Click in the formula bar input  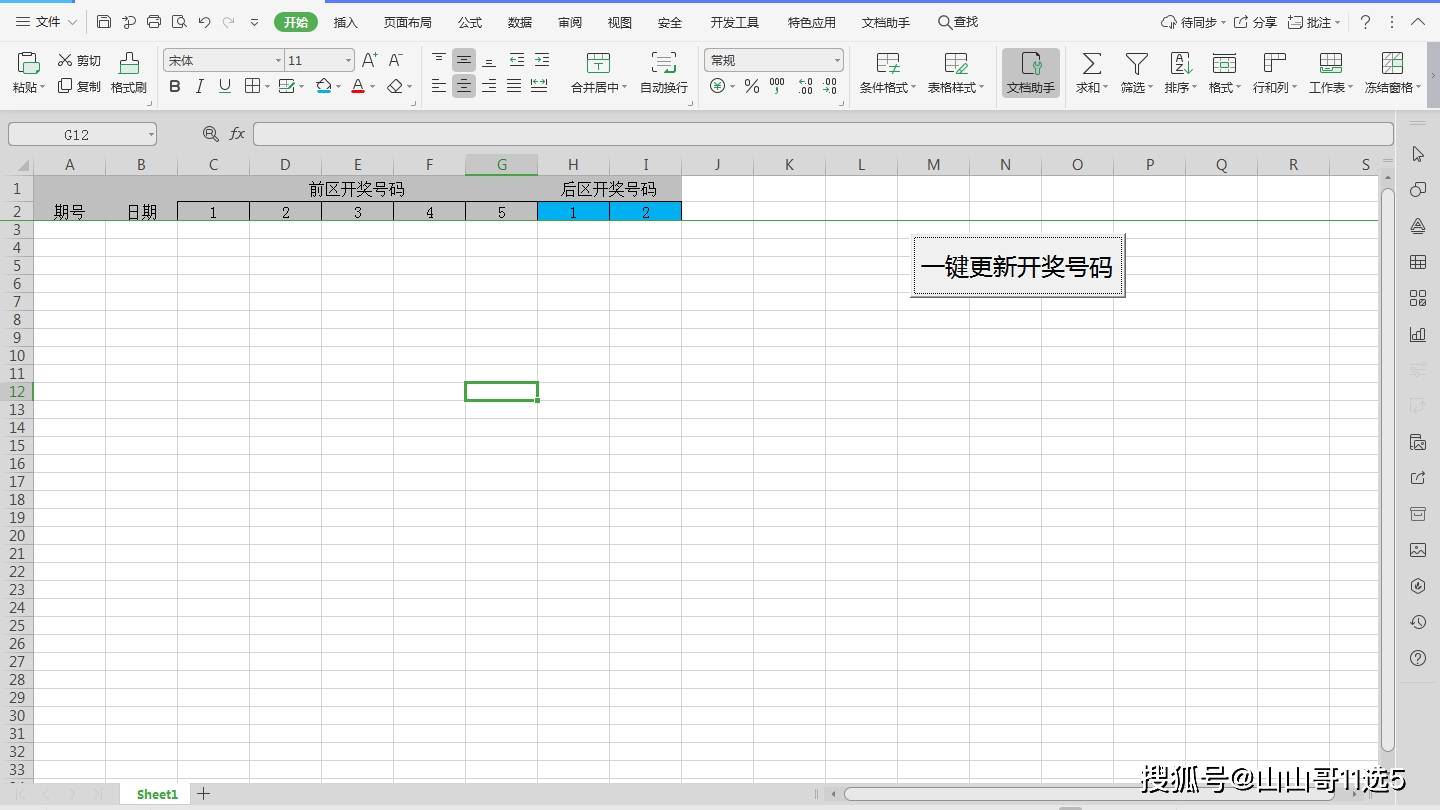pos(823,134)
